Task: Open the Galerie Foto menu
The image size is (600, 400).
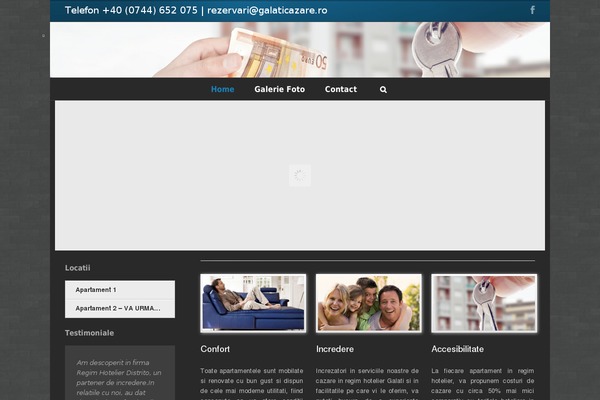Action: (279, 89)
